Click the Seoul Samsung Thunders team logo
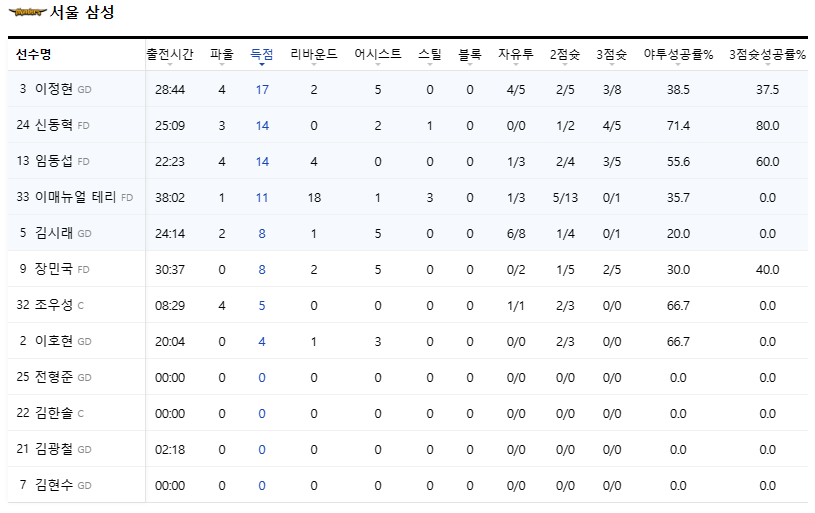This screenshot has height=513, width=815. (x=28, y=12)
